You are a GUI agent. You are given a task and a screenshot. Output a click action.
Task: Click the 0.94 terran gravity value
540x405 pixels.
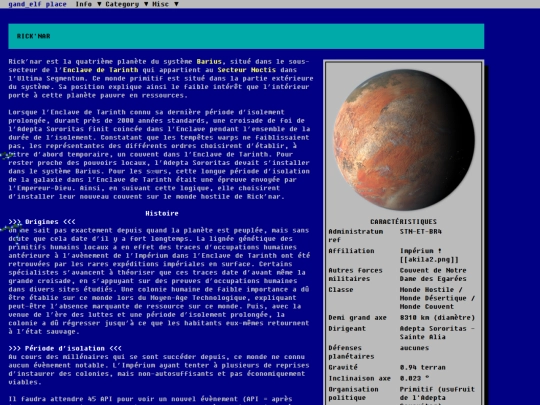(x=423, y=367)
